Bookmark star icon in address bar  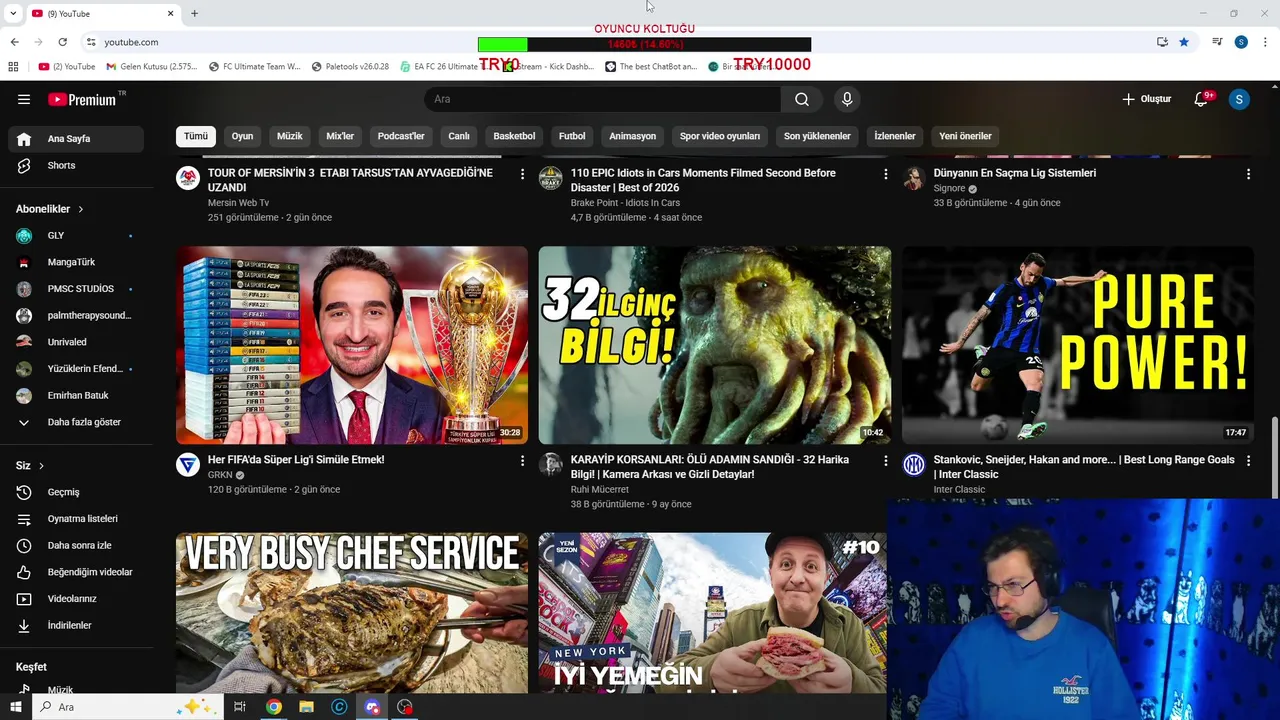coord(1184,42)
